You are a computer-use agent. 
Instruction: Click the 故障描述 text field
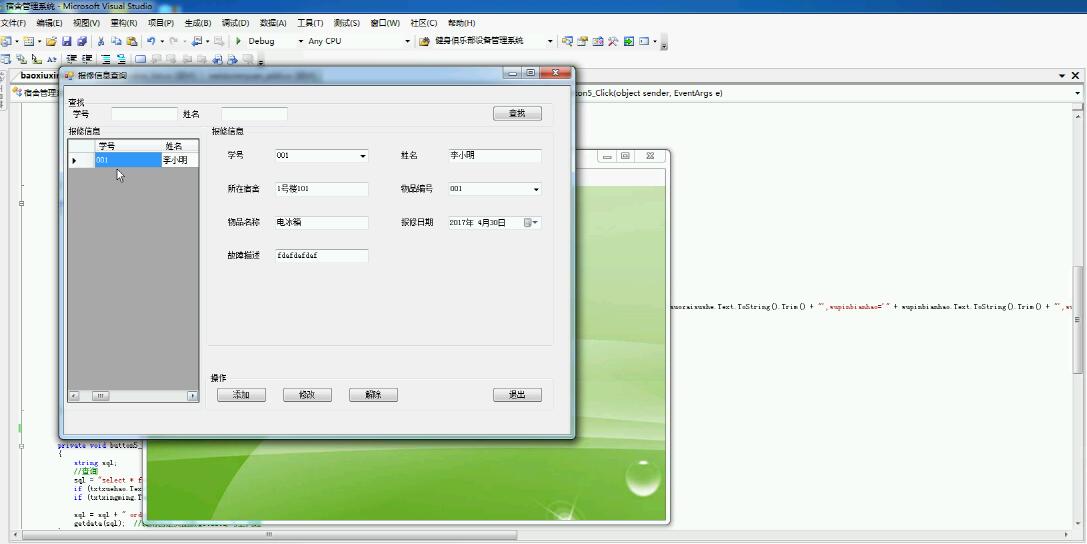point(322,256)
